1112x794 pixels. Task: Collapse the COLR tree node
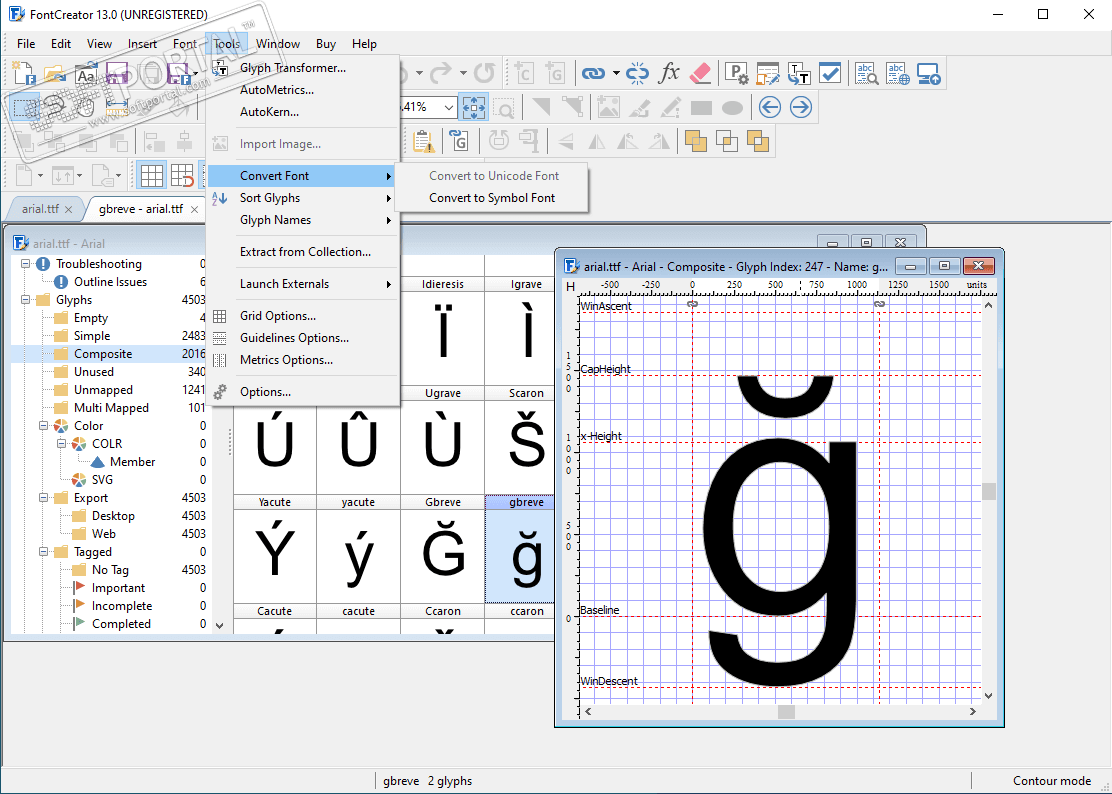click(x=62, y=444)
